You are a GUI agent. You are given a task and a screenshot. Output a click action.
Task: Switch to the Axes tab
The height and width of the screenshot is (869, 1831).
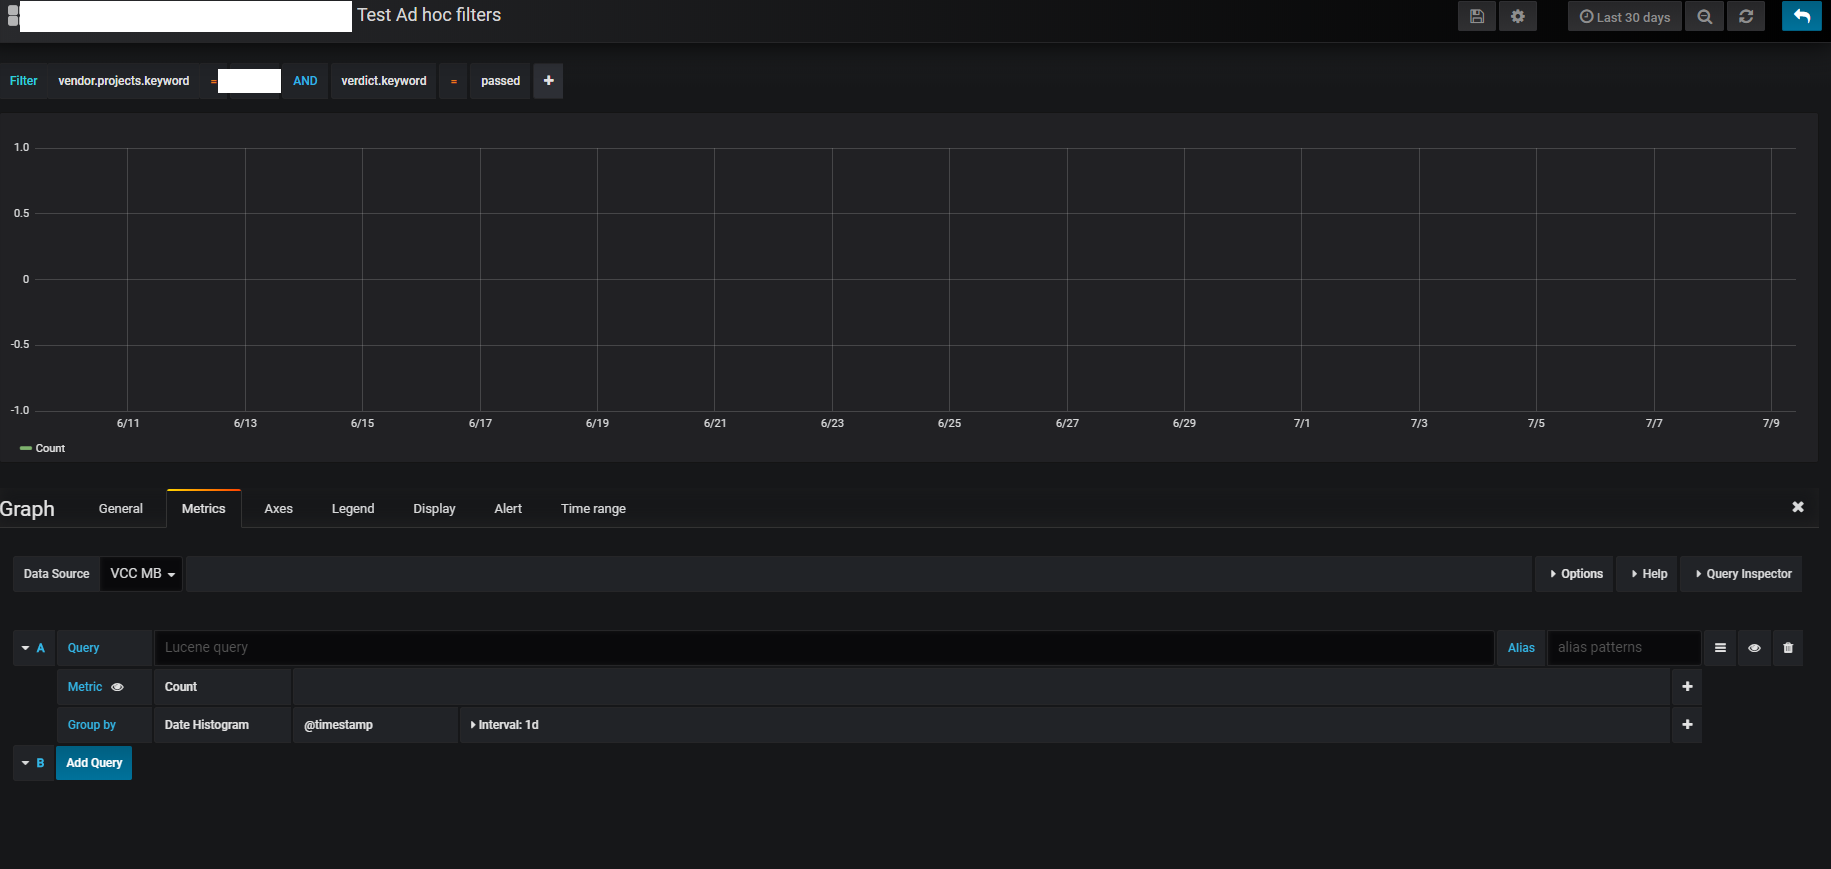(x=278, y=509)
